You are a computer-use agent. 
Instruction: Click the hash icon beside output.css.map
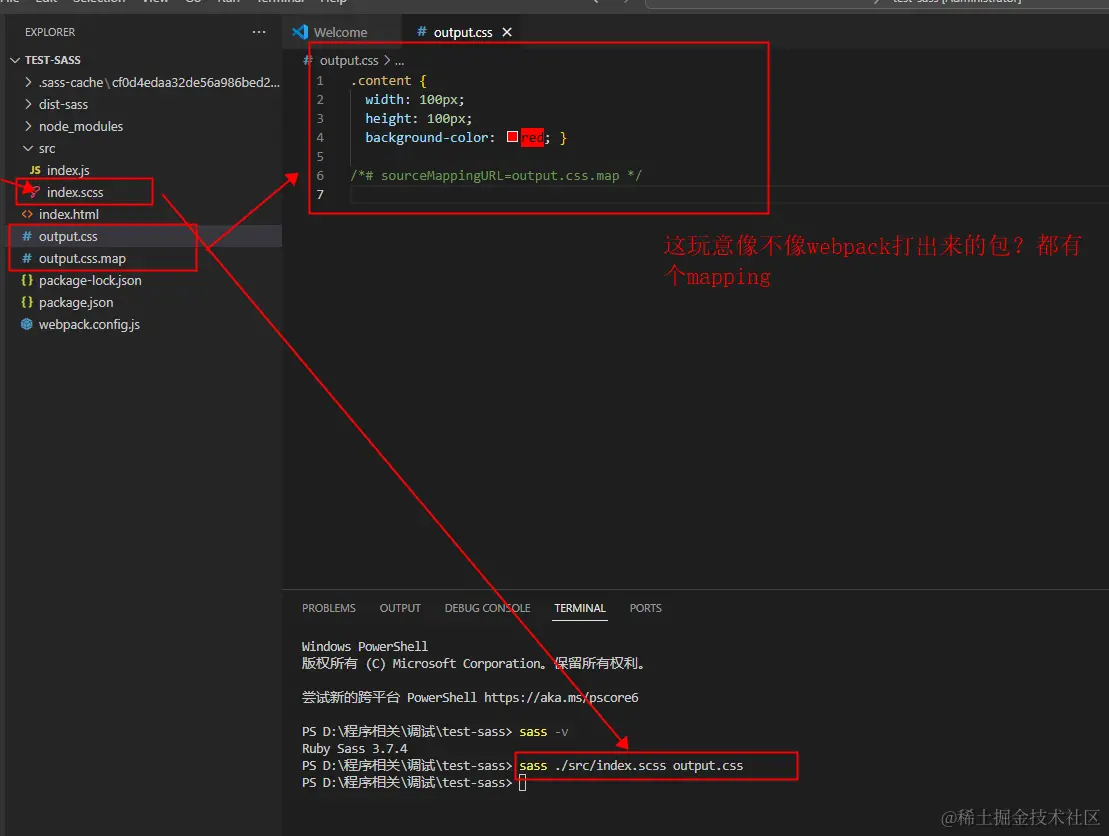(27, 258)
